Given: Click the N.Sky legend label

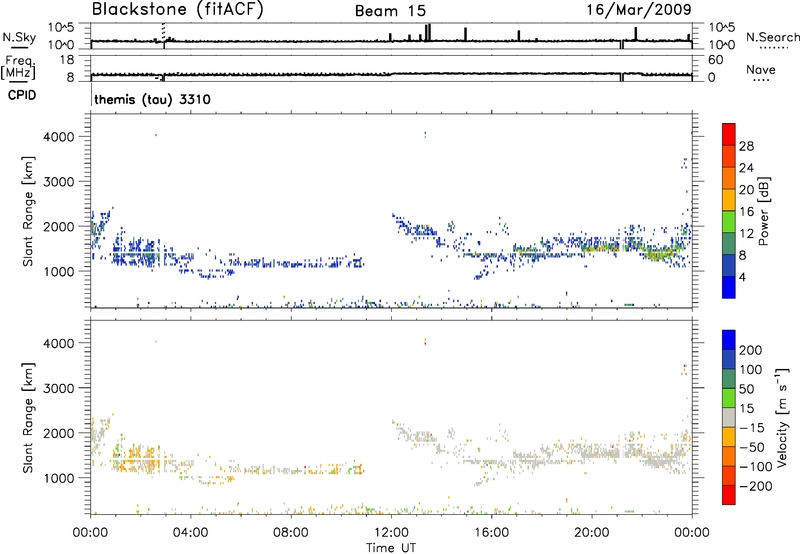Looking at the screenshot, I should pyautogui.click(x=19, y=37).
